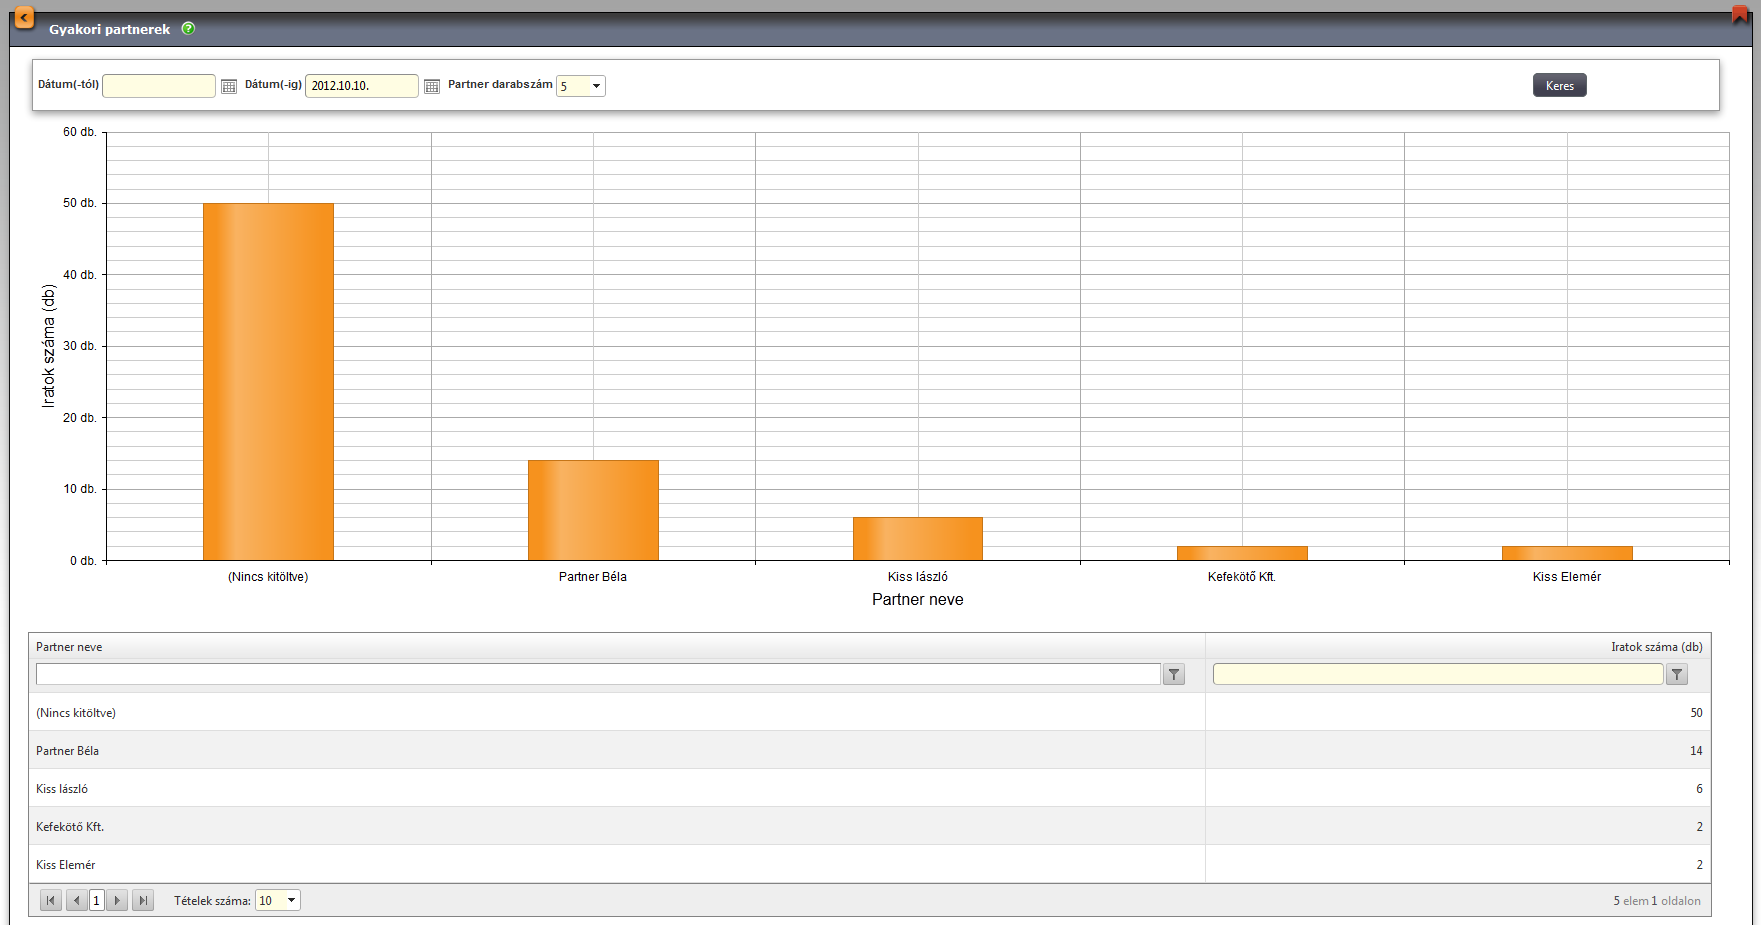Click the Partner Béla bar in chart
Screen dimensions: 1761x925
(x=593, y=510)
